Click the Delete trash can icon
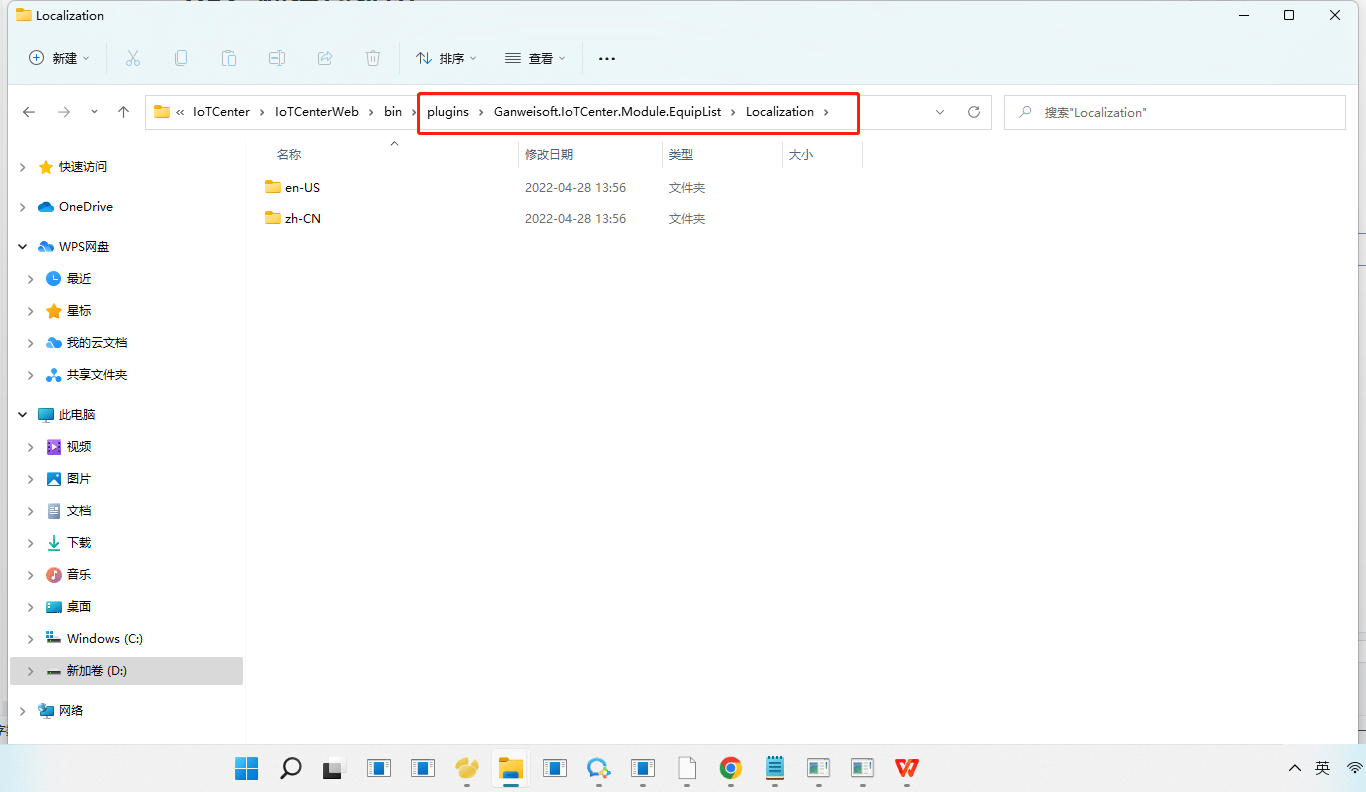The width and height of the screenshot is (1366, 792). tap(373, 58)
